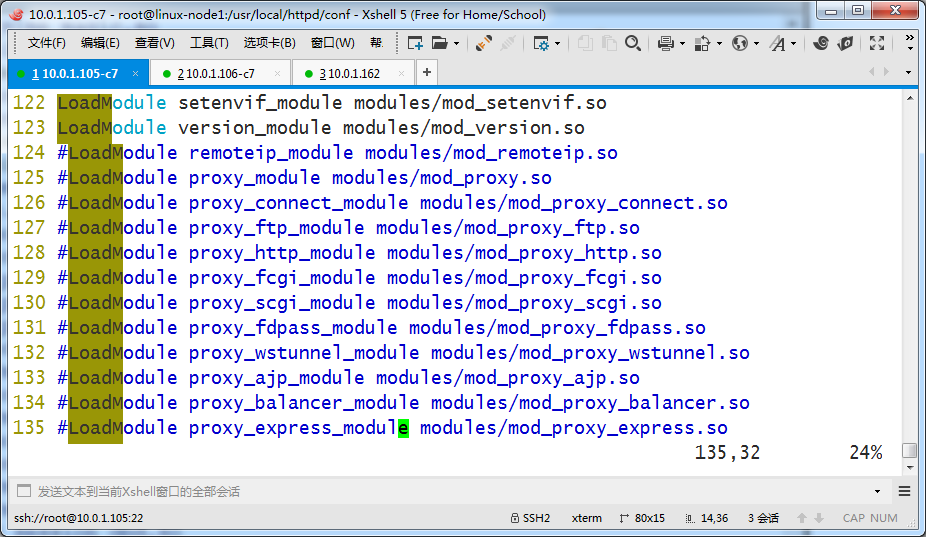Open the compose bar options hamburger button

click(x=904, y=491)
